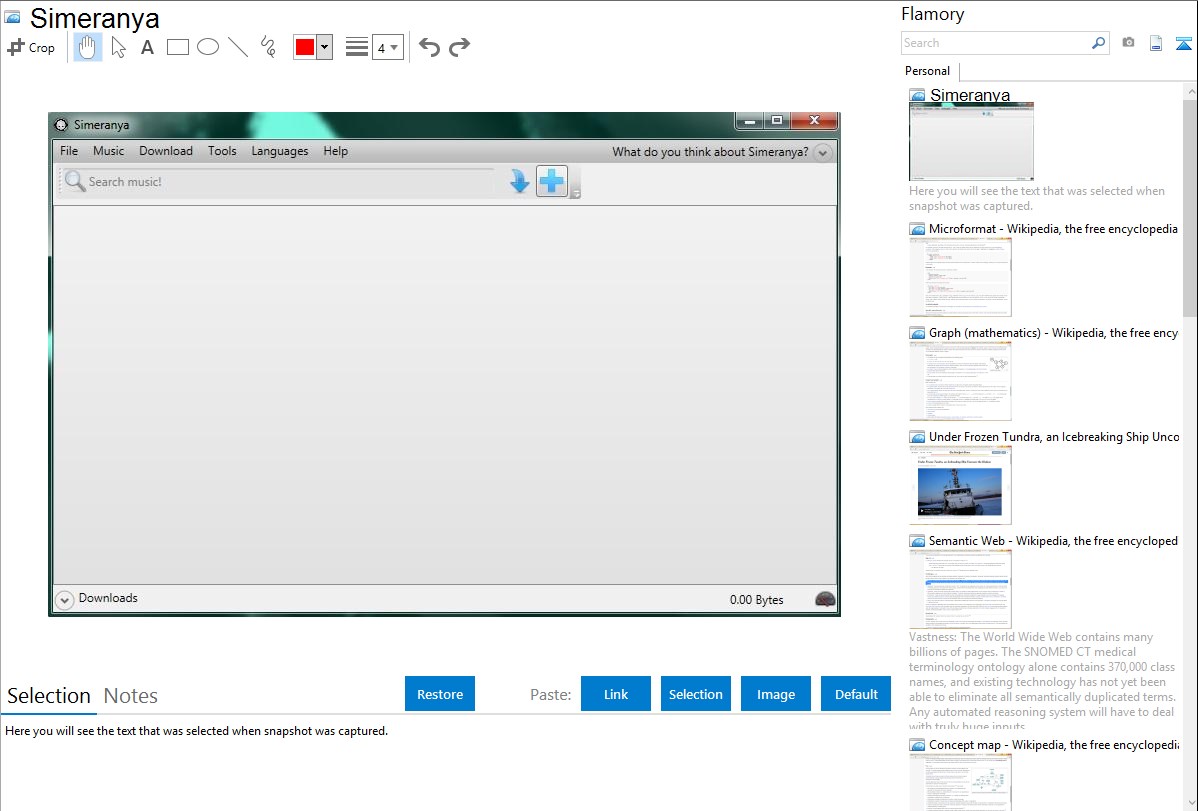
Task: Switch to the Notes tab
Action: [131, 696]
